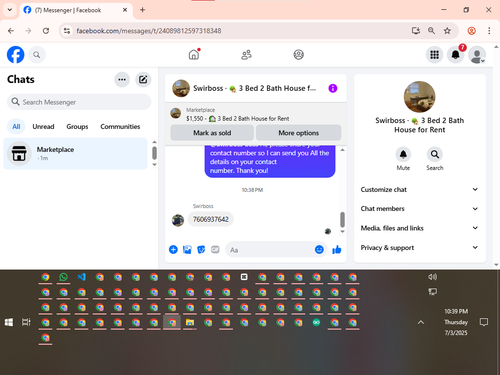The width and height of the screenshot is (500, 375).
Task: Open the Facebook logo home link
Action: pyautogui.click(x=16, y=55)
